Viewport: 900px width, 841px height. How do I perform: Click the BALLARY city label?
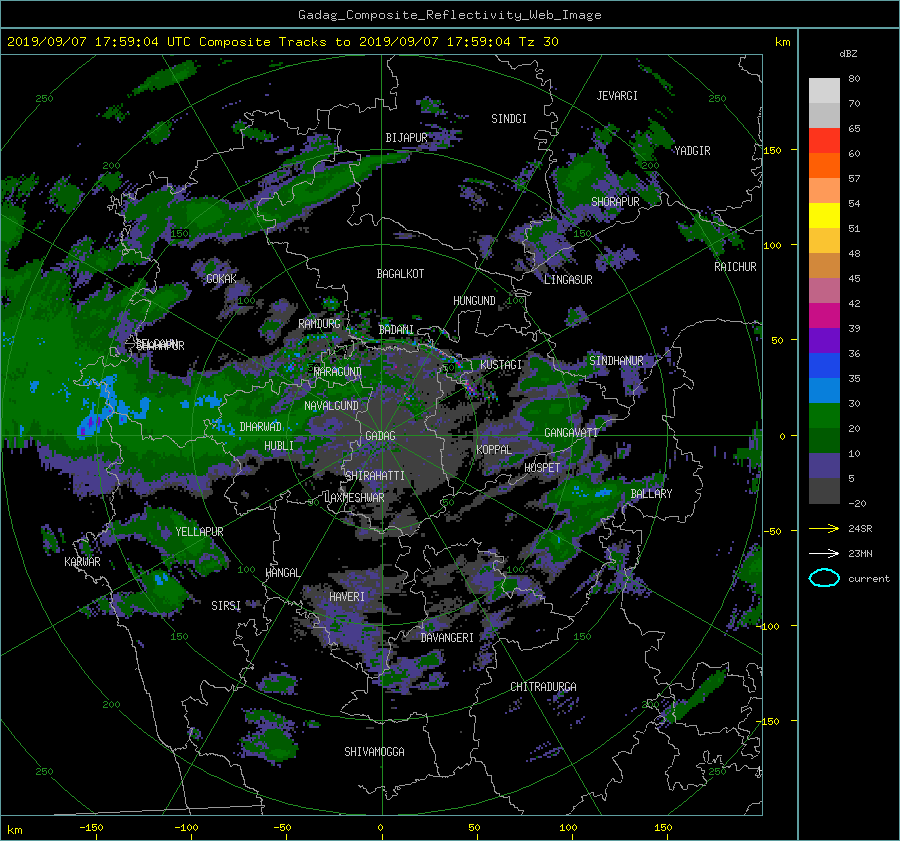(x=651, y=494)
